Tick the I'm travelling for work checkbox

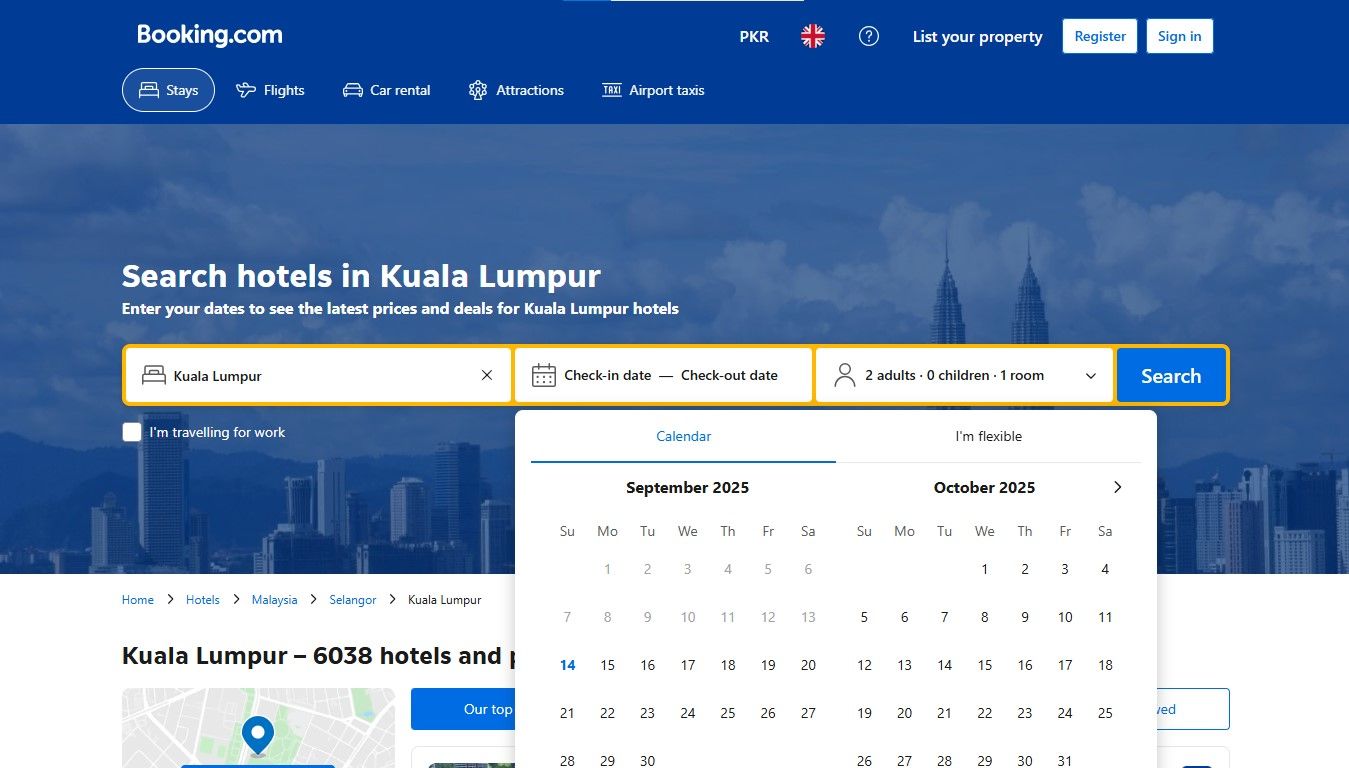pos(132,432)
